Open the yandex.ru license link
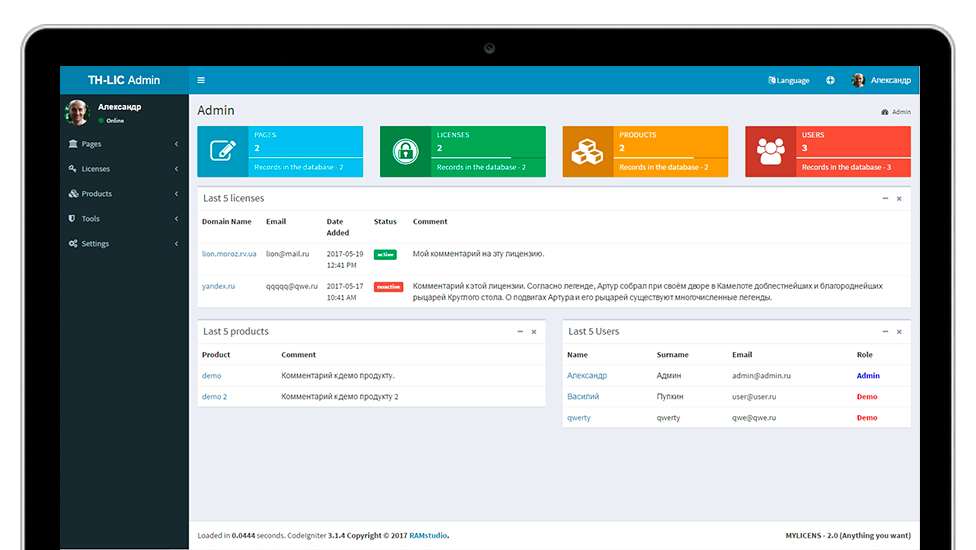This screenshot has height=550, width=976. [x=218, y=286]
